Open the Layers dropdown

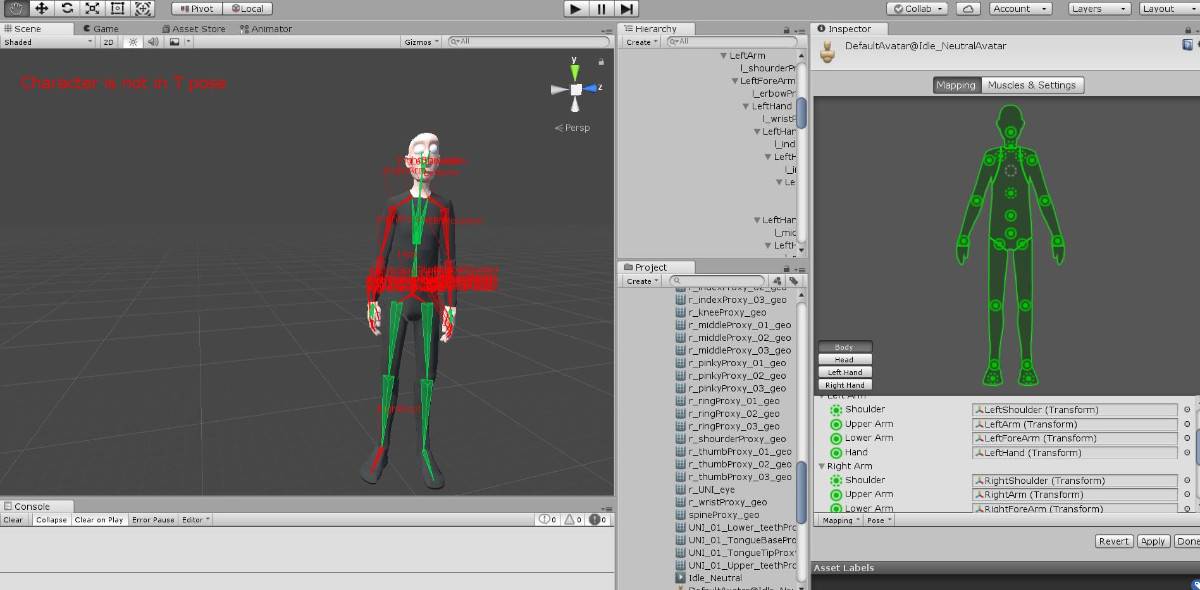pos(1098,8)
